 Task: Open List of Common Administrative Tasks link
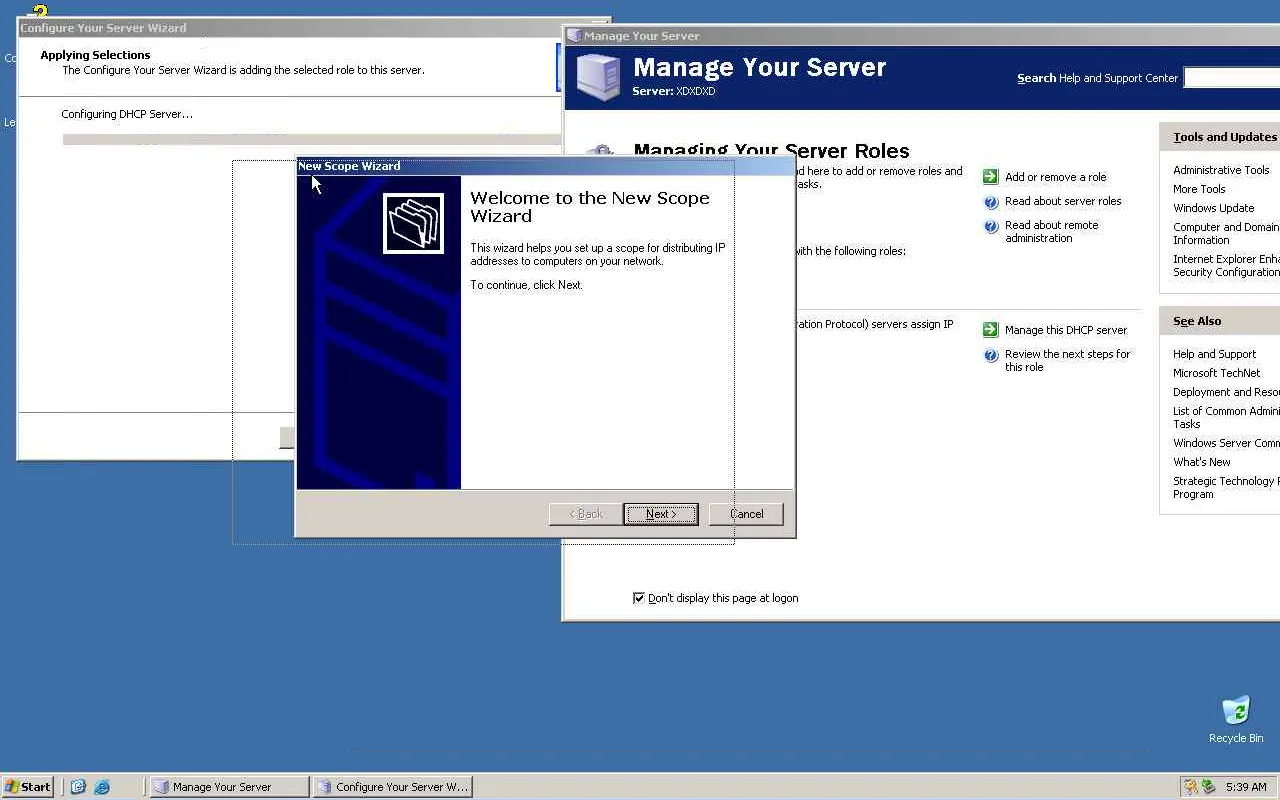click(1226, 418)
